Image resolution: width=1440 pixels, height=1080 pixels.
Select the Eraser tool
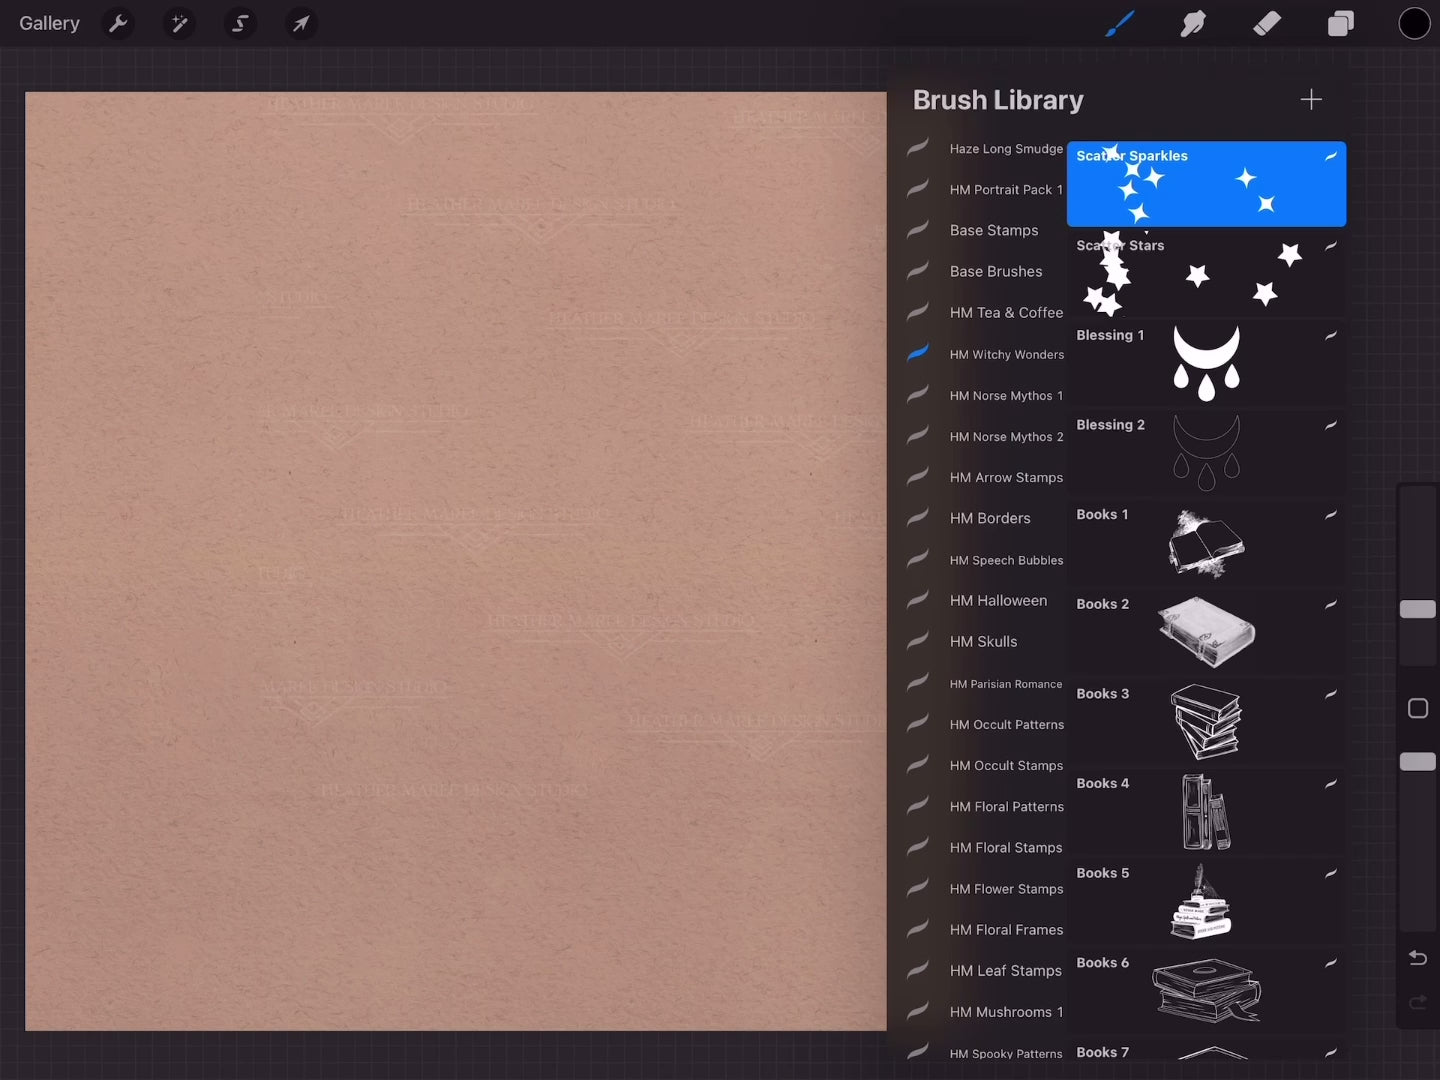(1267, 23)
